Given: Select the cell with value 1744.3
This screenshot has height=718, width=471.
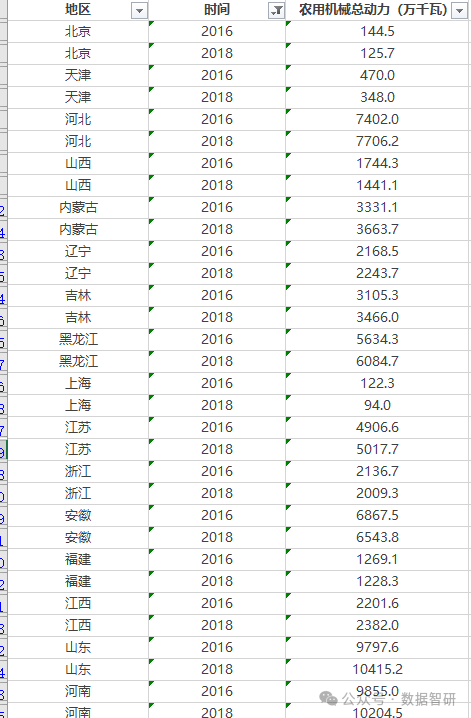Looking at the screenshot, I should [x=377, y=163].
